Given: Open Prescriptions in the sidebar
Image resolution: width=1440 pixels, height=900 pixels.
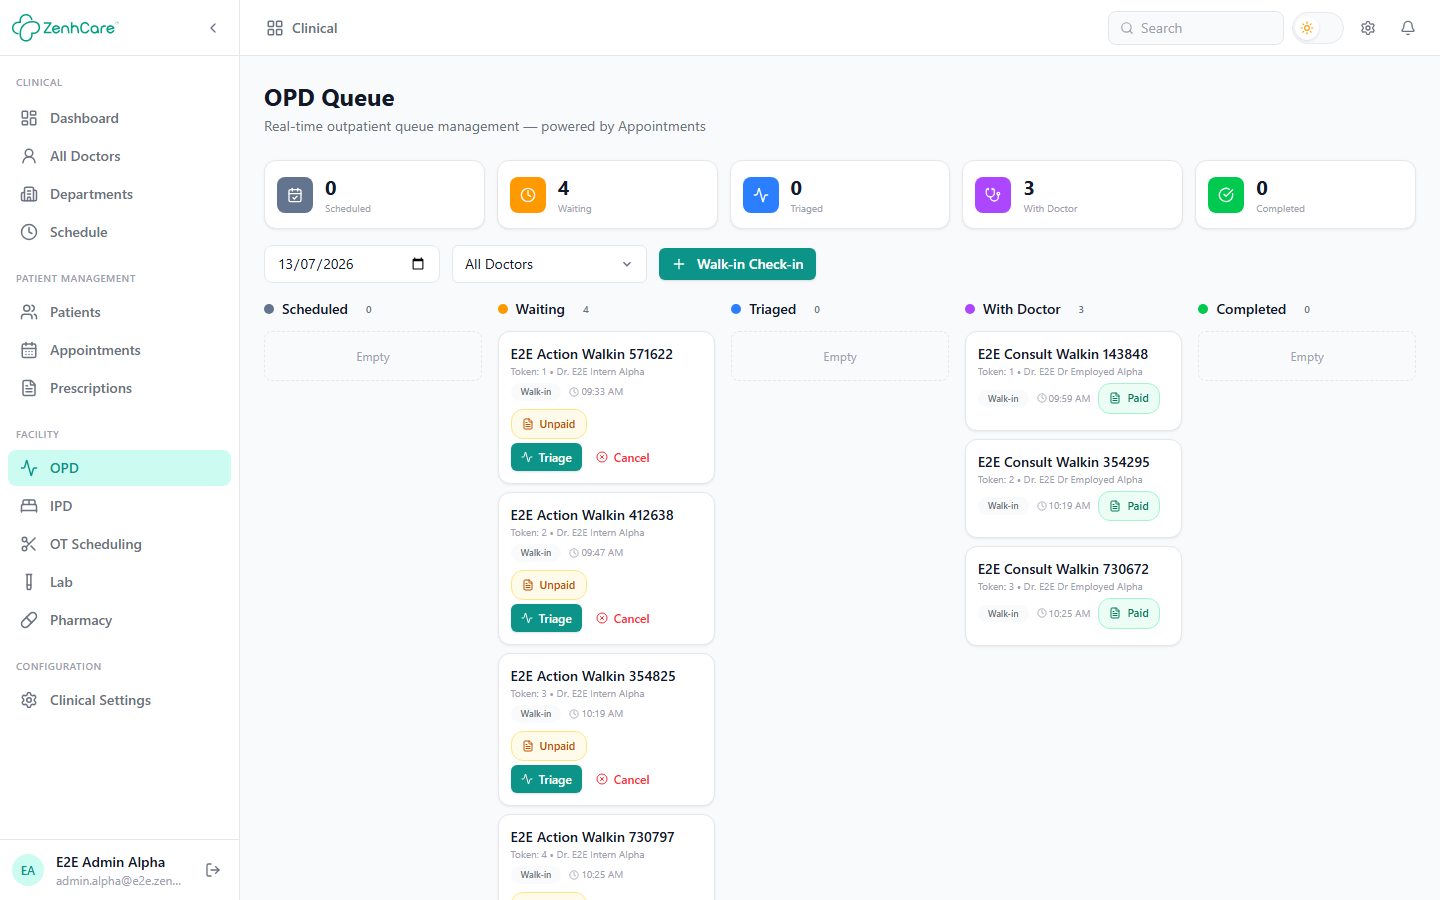Looking at the screenshot, I should click(120, 388).
